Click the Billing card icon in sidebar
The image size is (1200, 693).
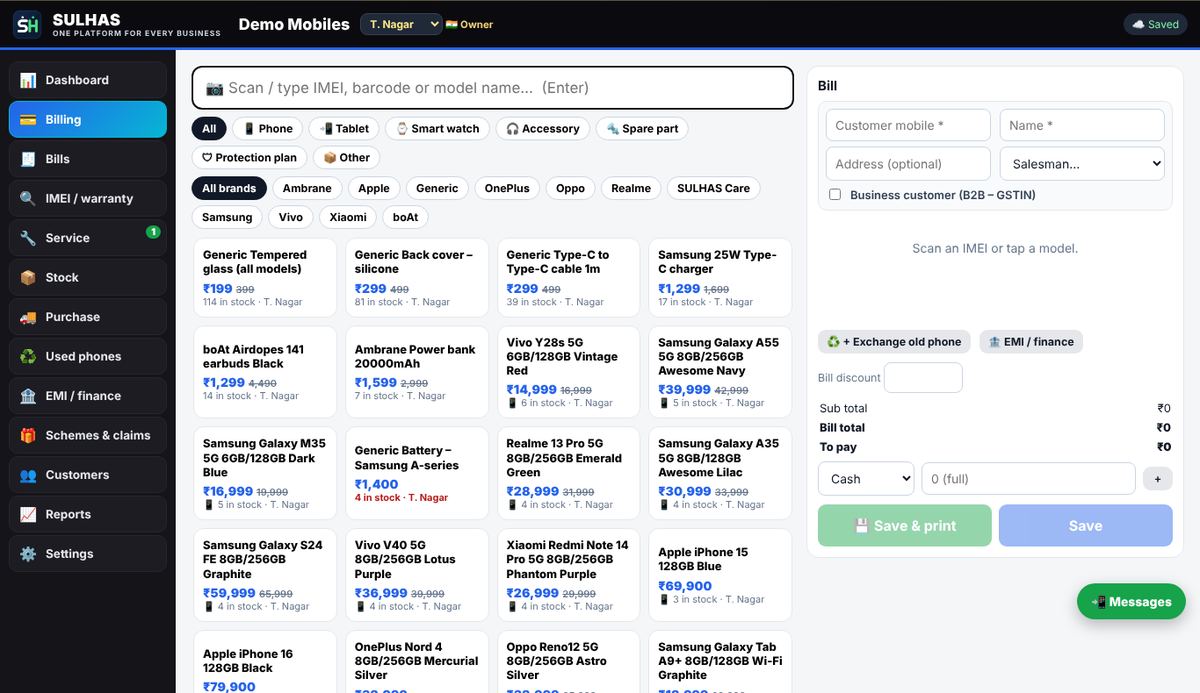28,119
